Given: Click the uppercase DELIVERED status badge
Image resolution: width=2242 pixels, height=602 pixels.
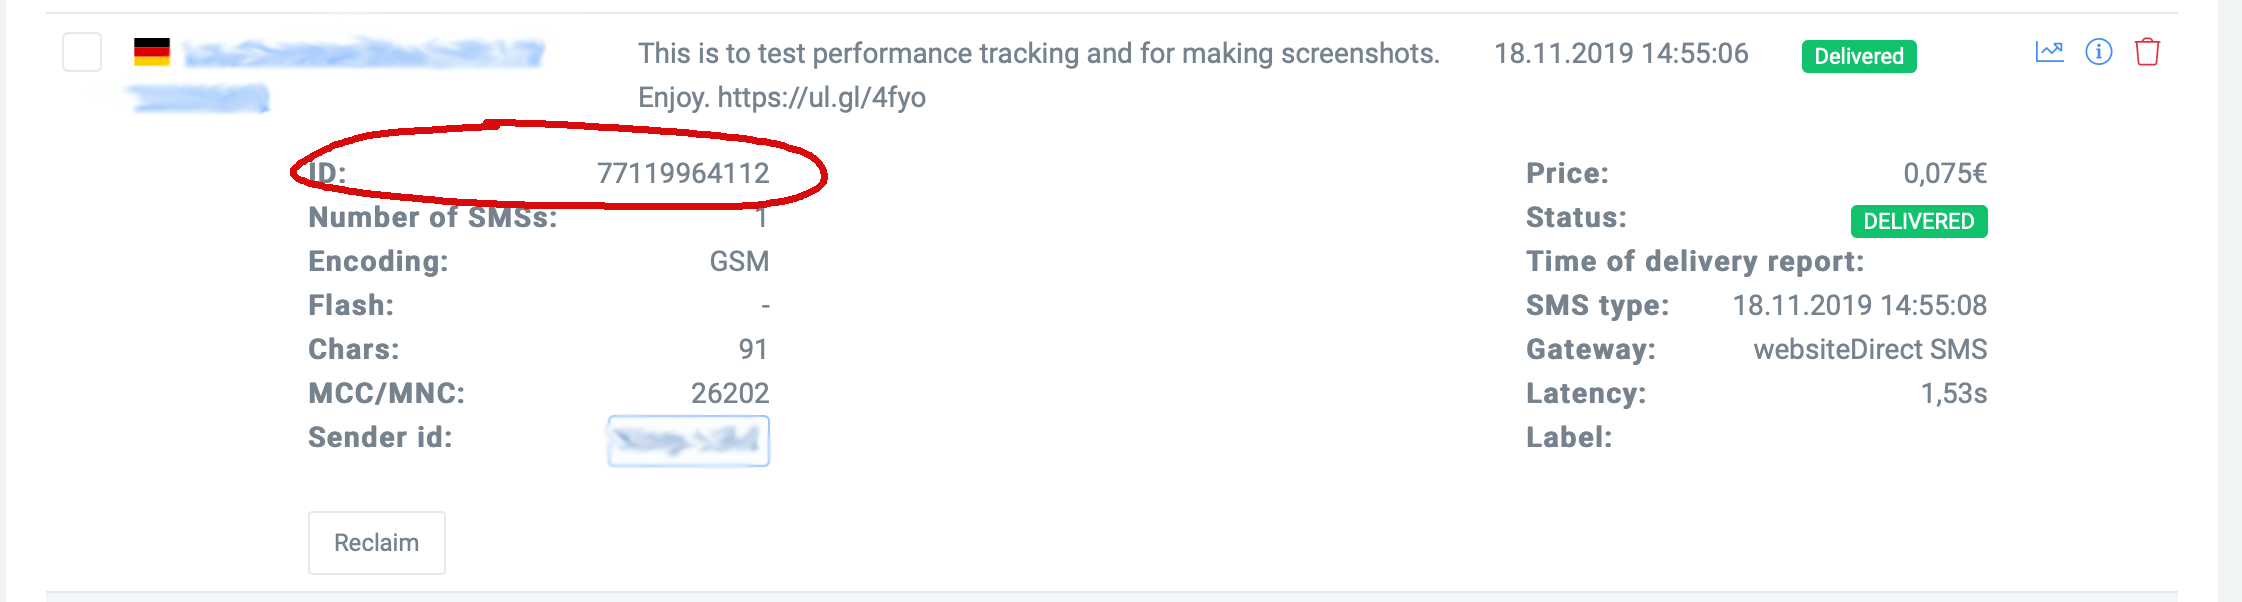Looking at the screenshot, I should (x=1918, y=221).
